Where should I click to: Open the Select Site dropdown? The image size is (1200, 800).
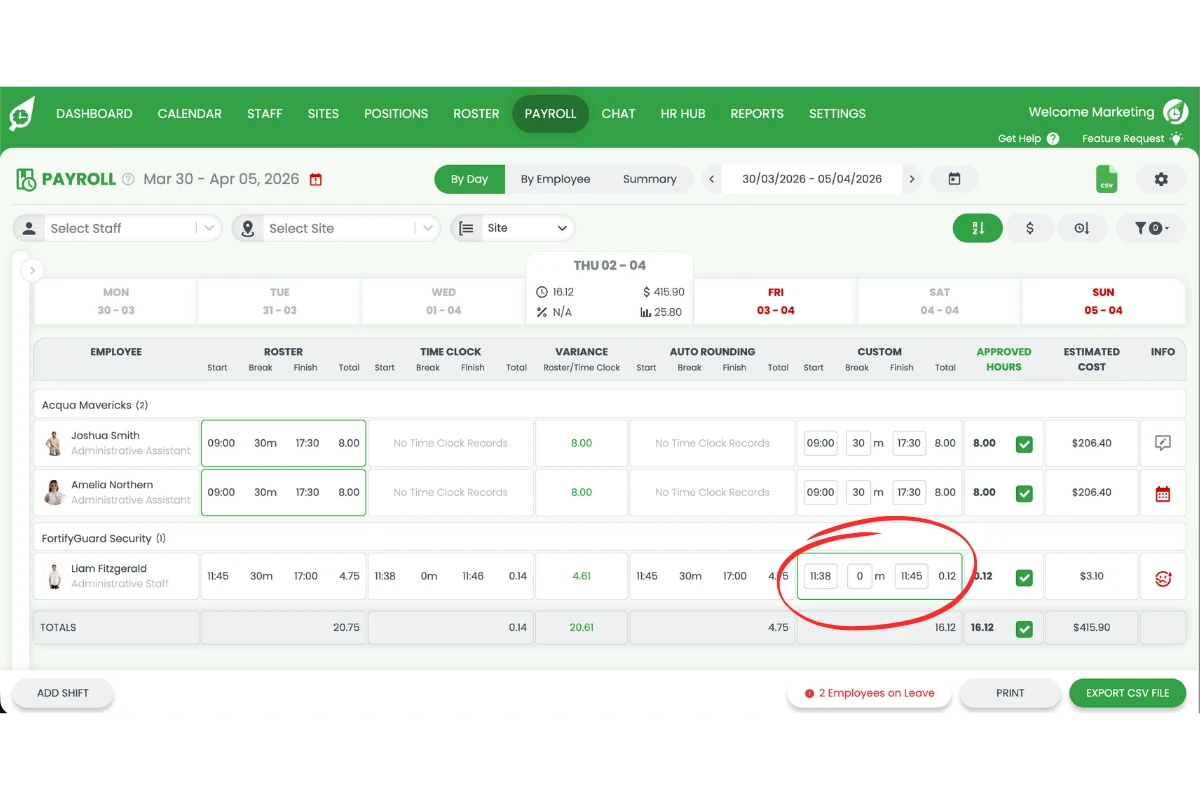point(336,228)
